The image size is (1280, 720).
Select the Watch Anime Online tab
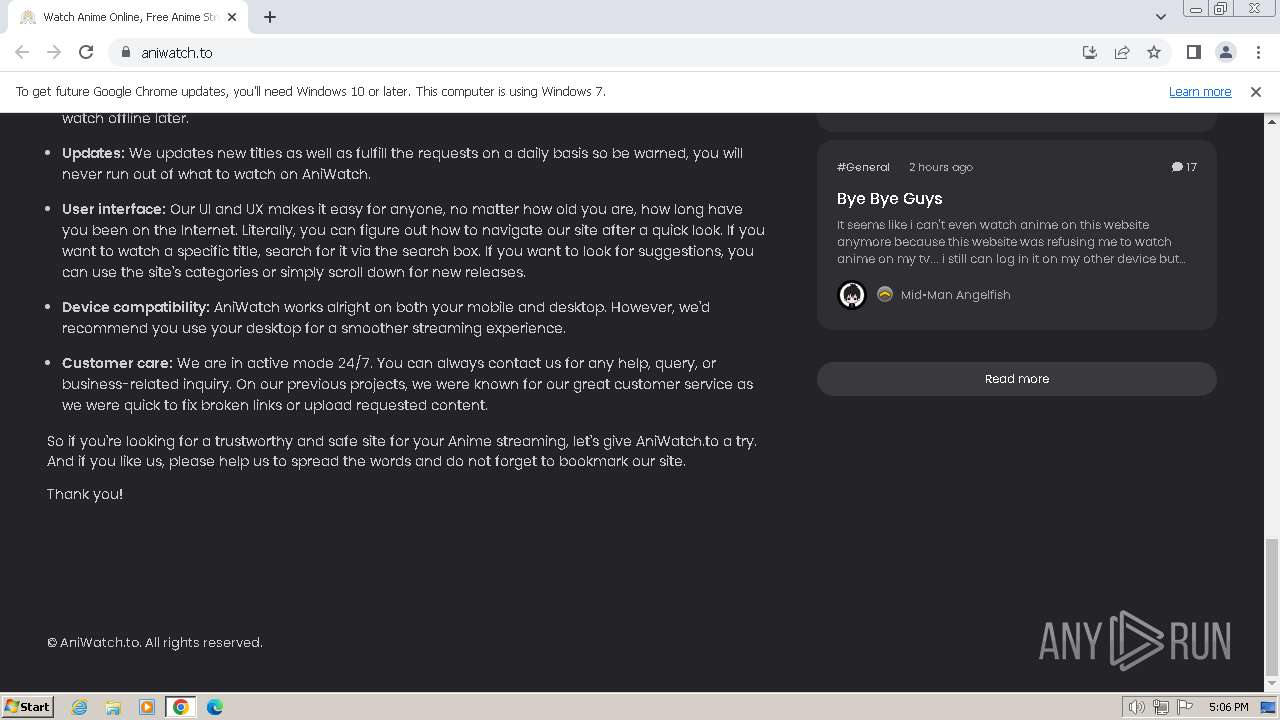pos(120,17)
